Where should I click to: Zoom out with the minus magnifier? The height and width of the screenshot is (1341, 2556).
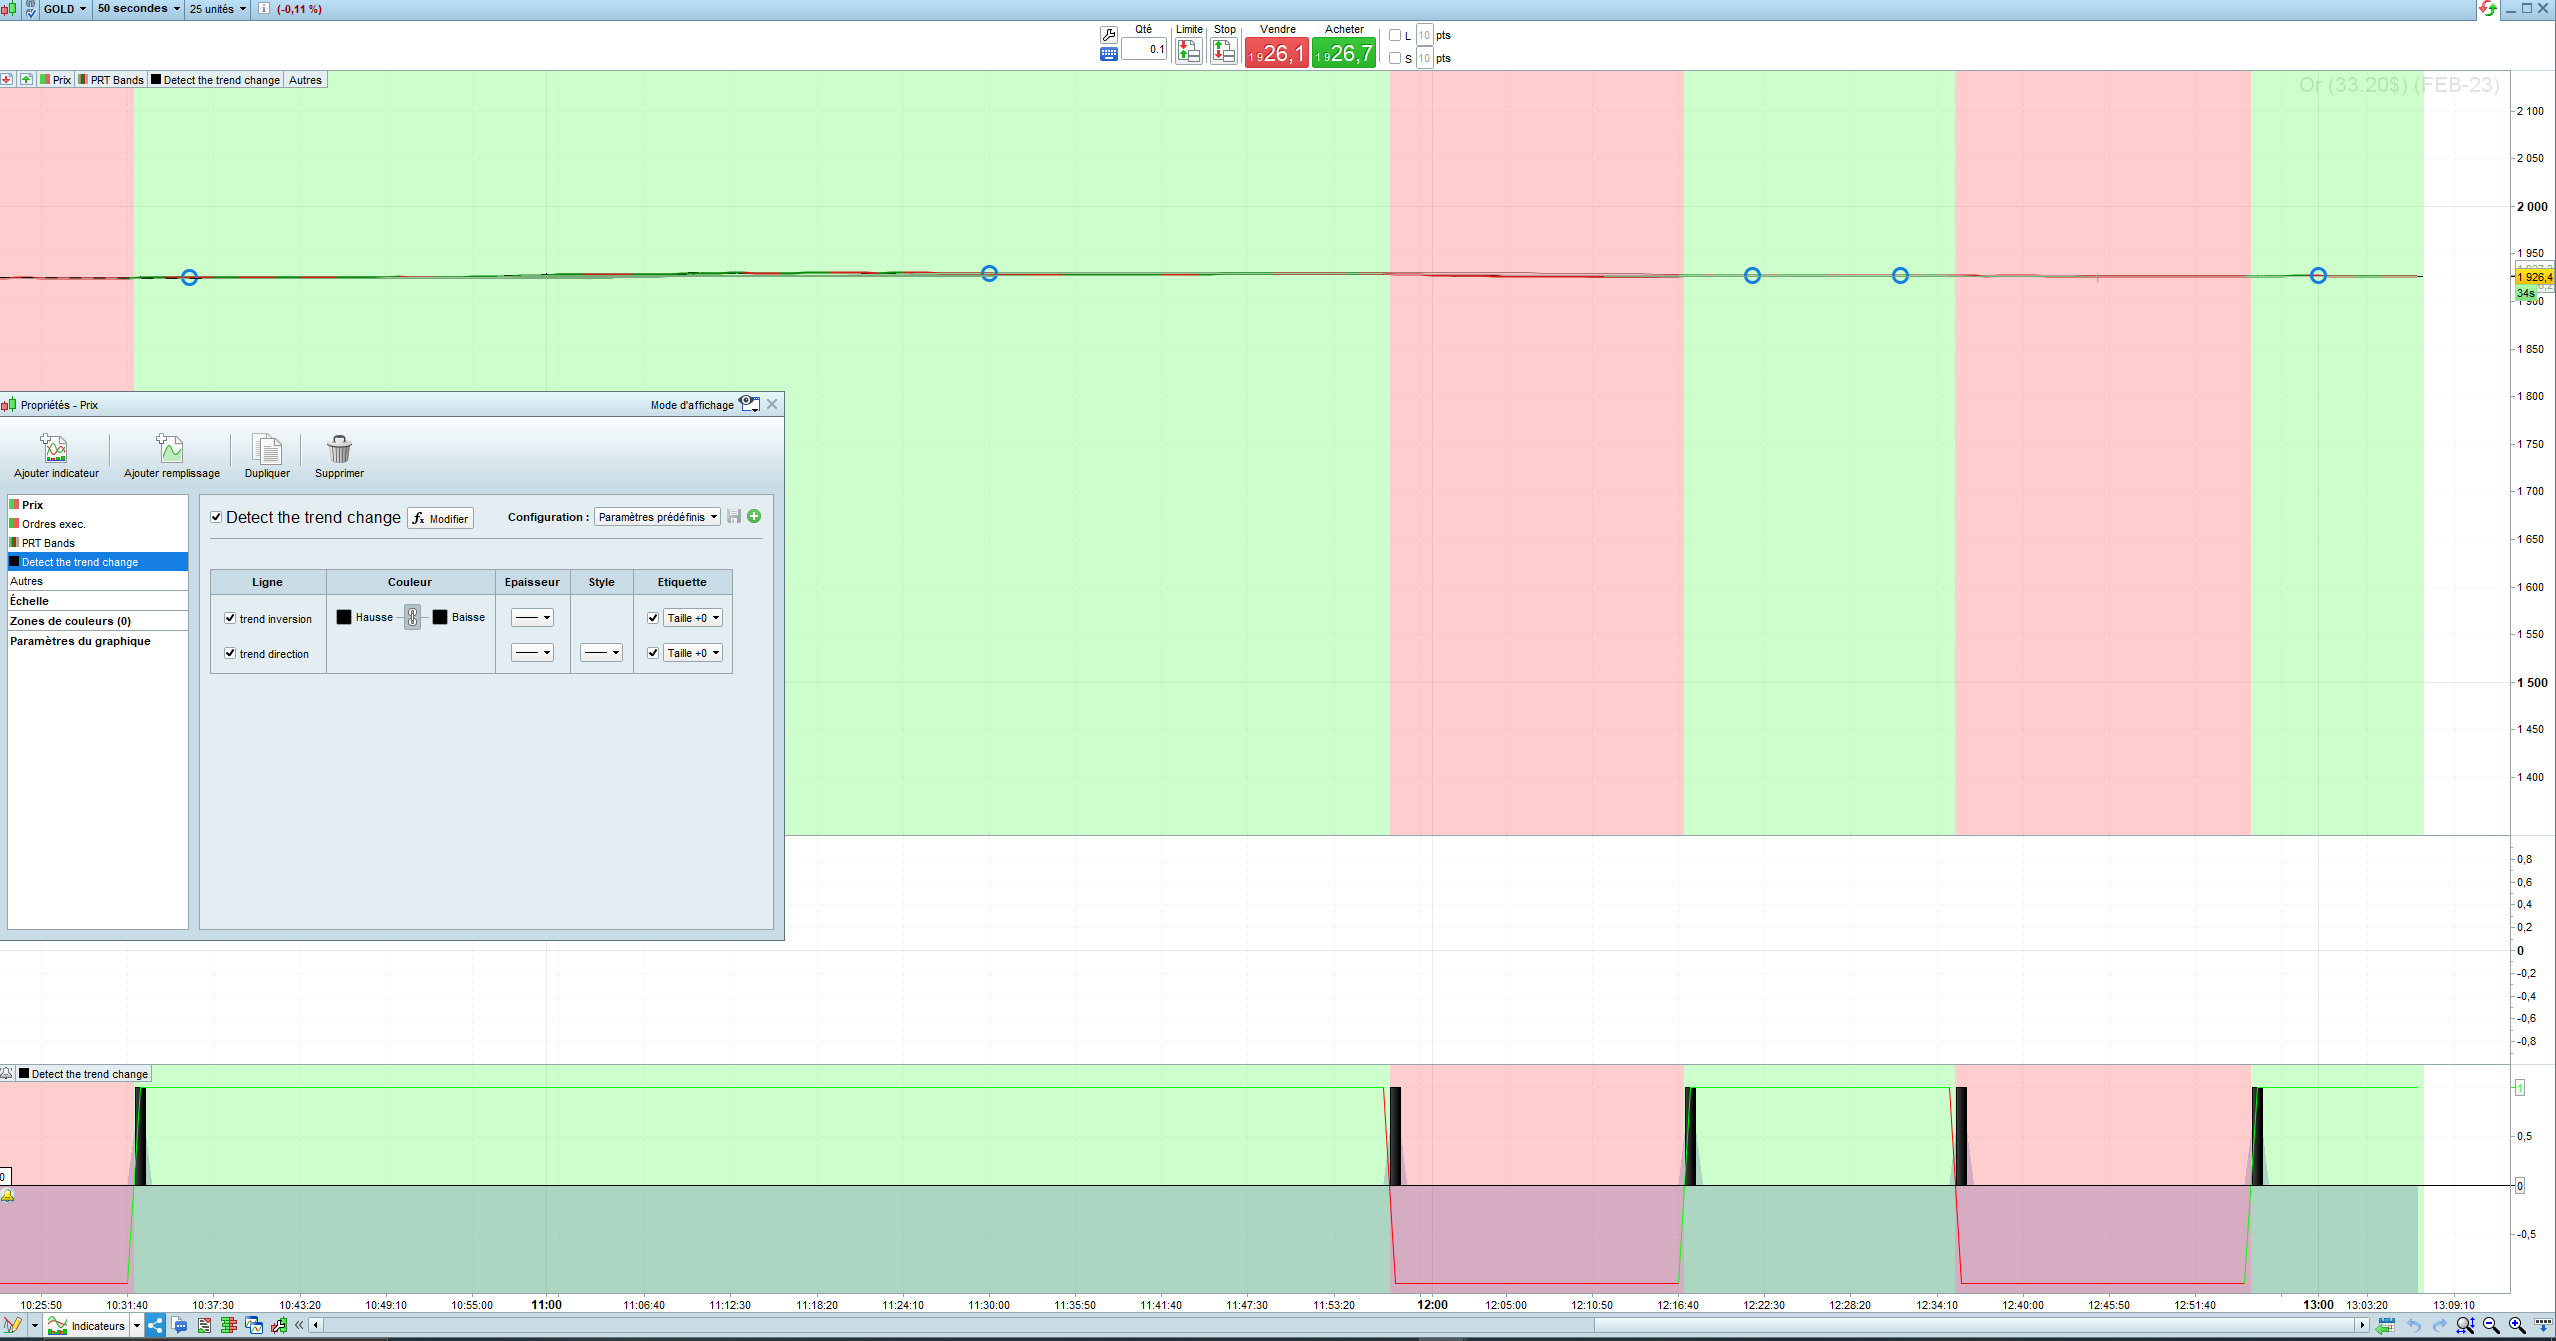2491,1325
